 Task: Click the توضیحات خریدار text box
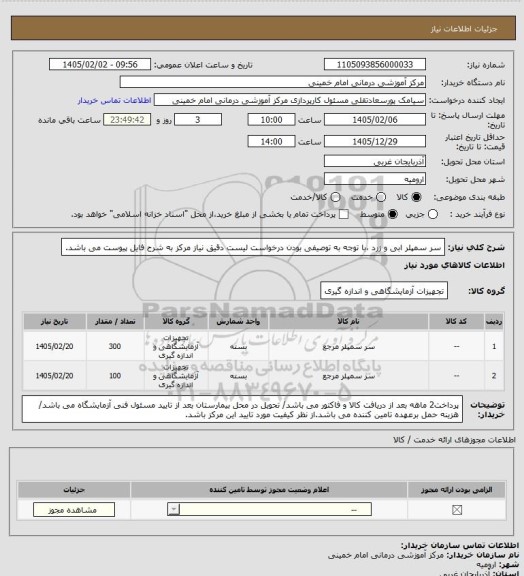[243, 409]
